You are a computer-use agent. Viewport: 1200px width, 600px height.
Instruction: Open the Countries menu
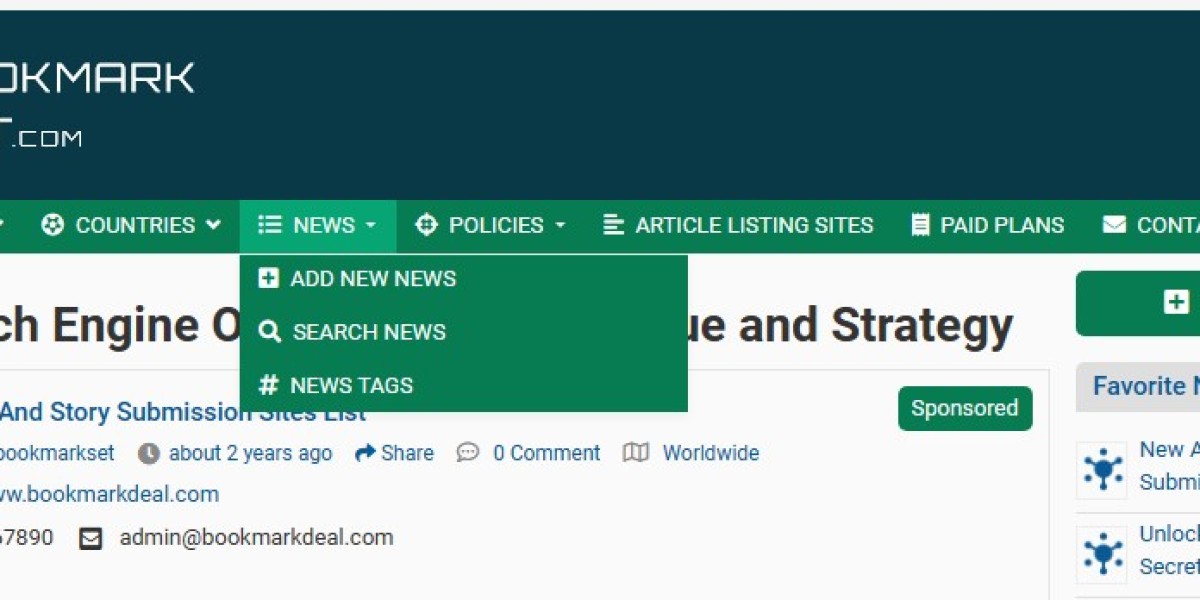pyautogui.click(x=131, y=225)
